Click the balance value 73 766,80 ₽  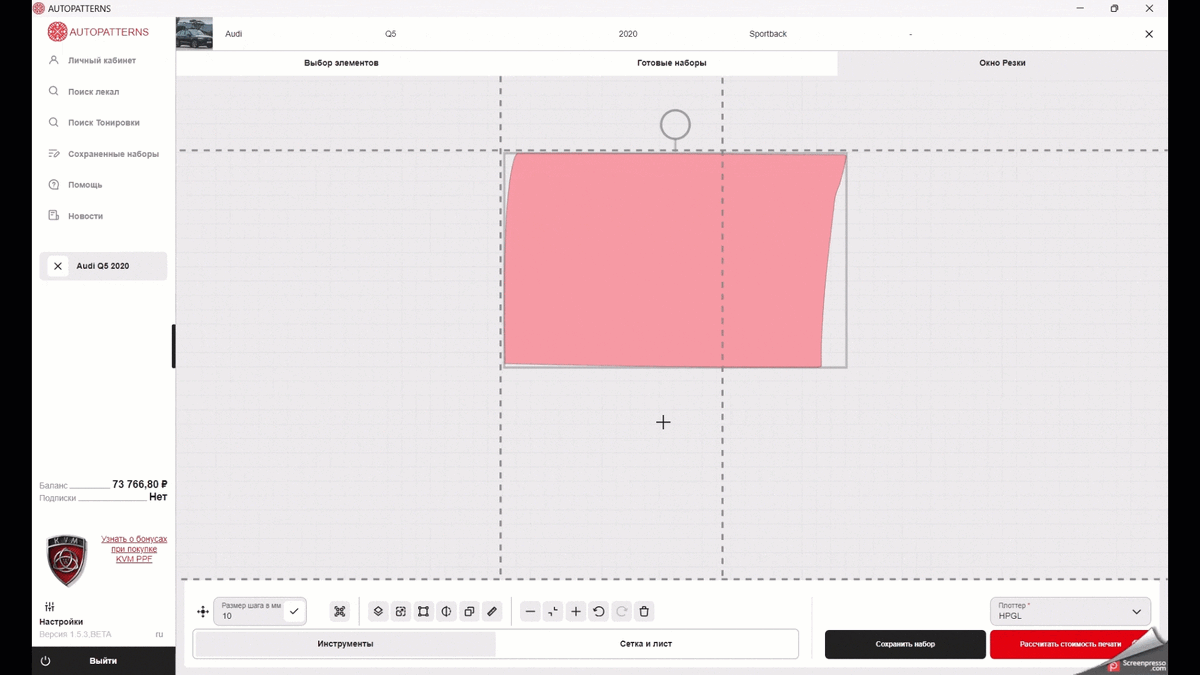click(139, 484)
